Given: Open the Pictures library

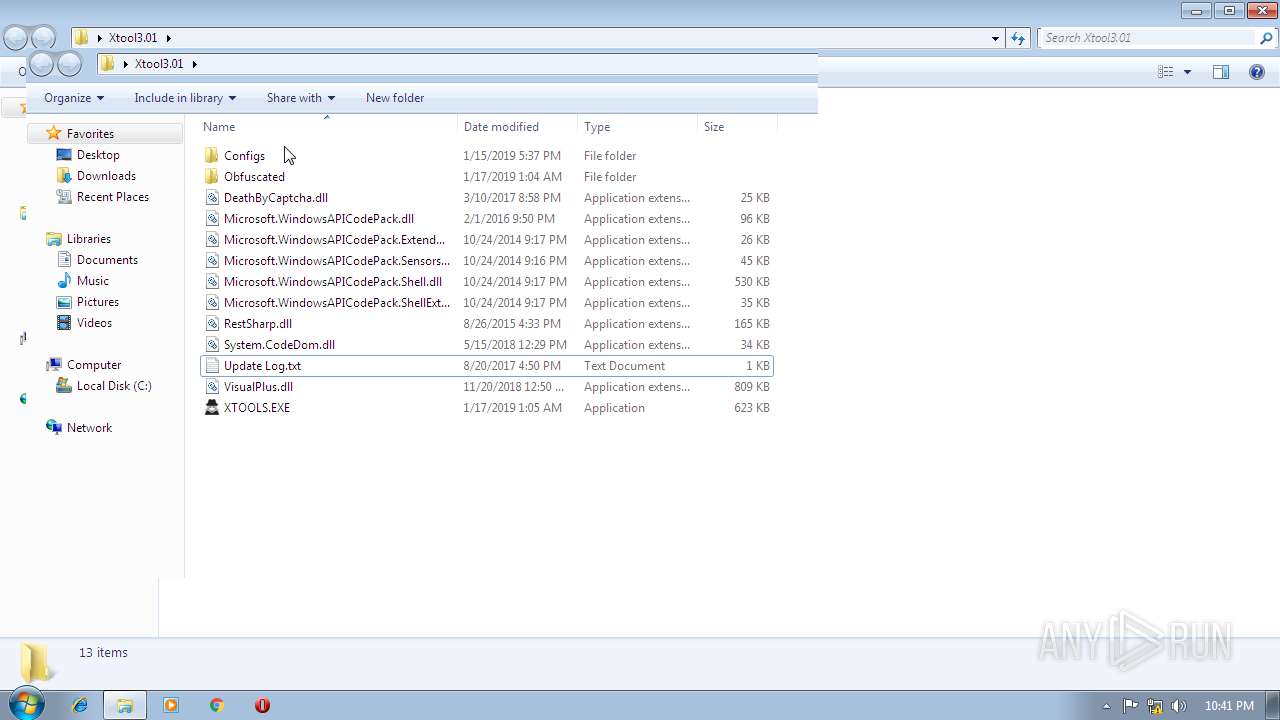Looking at the screenshot, I should [98, 302].
